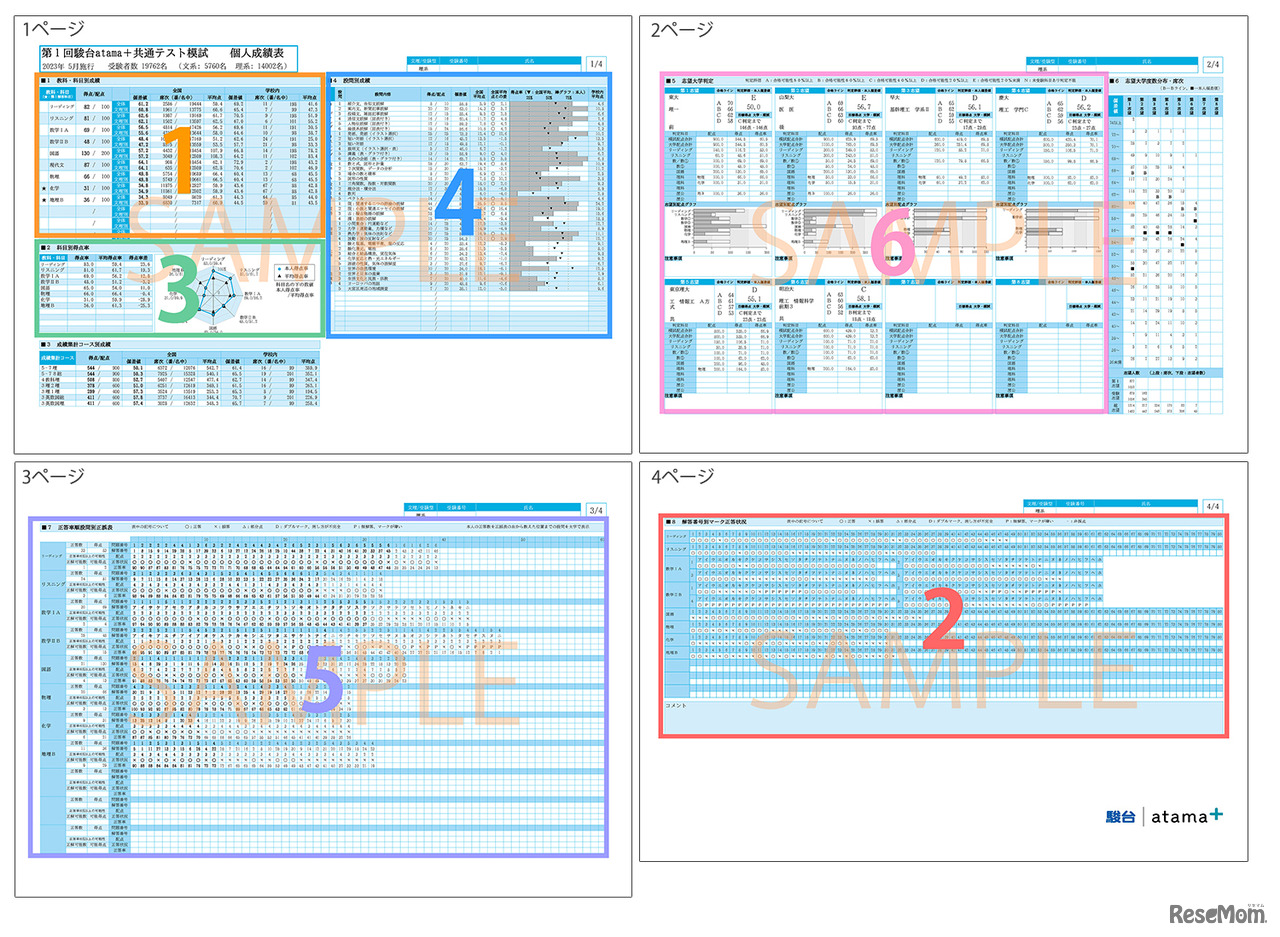
Task: Select the '4ページ' page label
Action: point(680,477)
